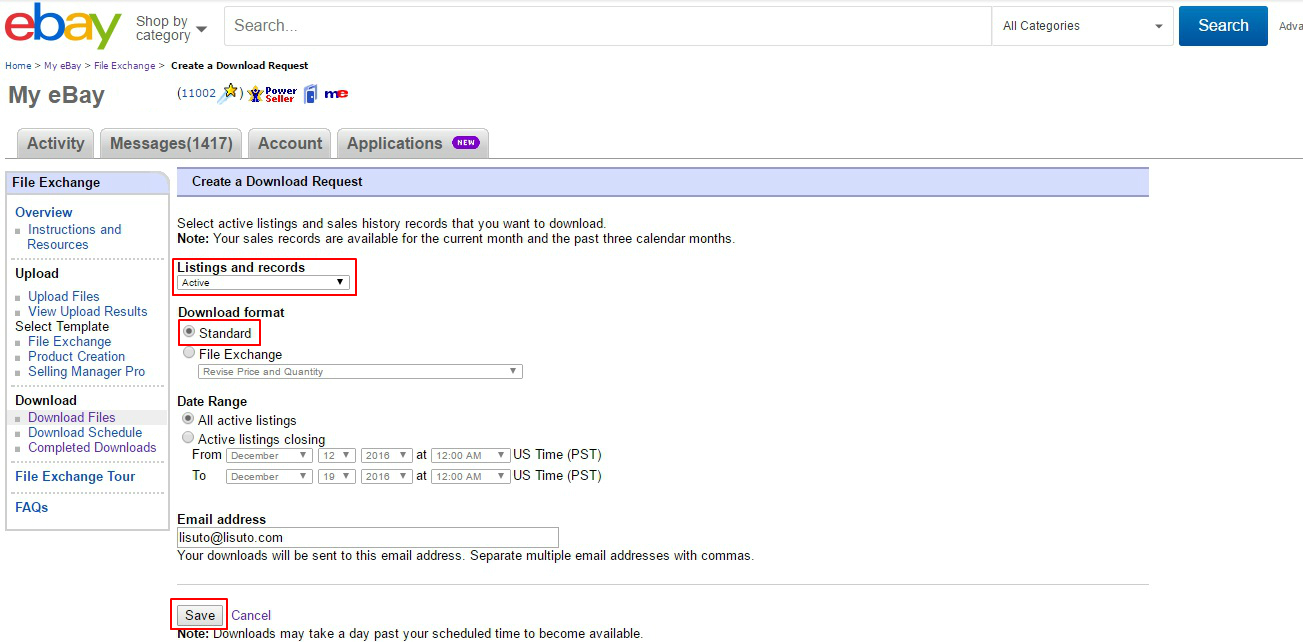Image resolution: width=1303 pixels, height=642 pixels.
Task: Click the Home breadcrumb link
Action: click(x=18, y=66)
